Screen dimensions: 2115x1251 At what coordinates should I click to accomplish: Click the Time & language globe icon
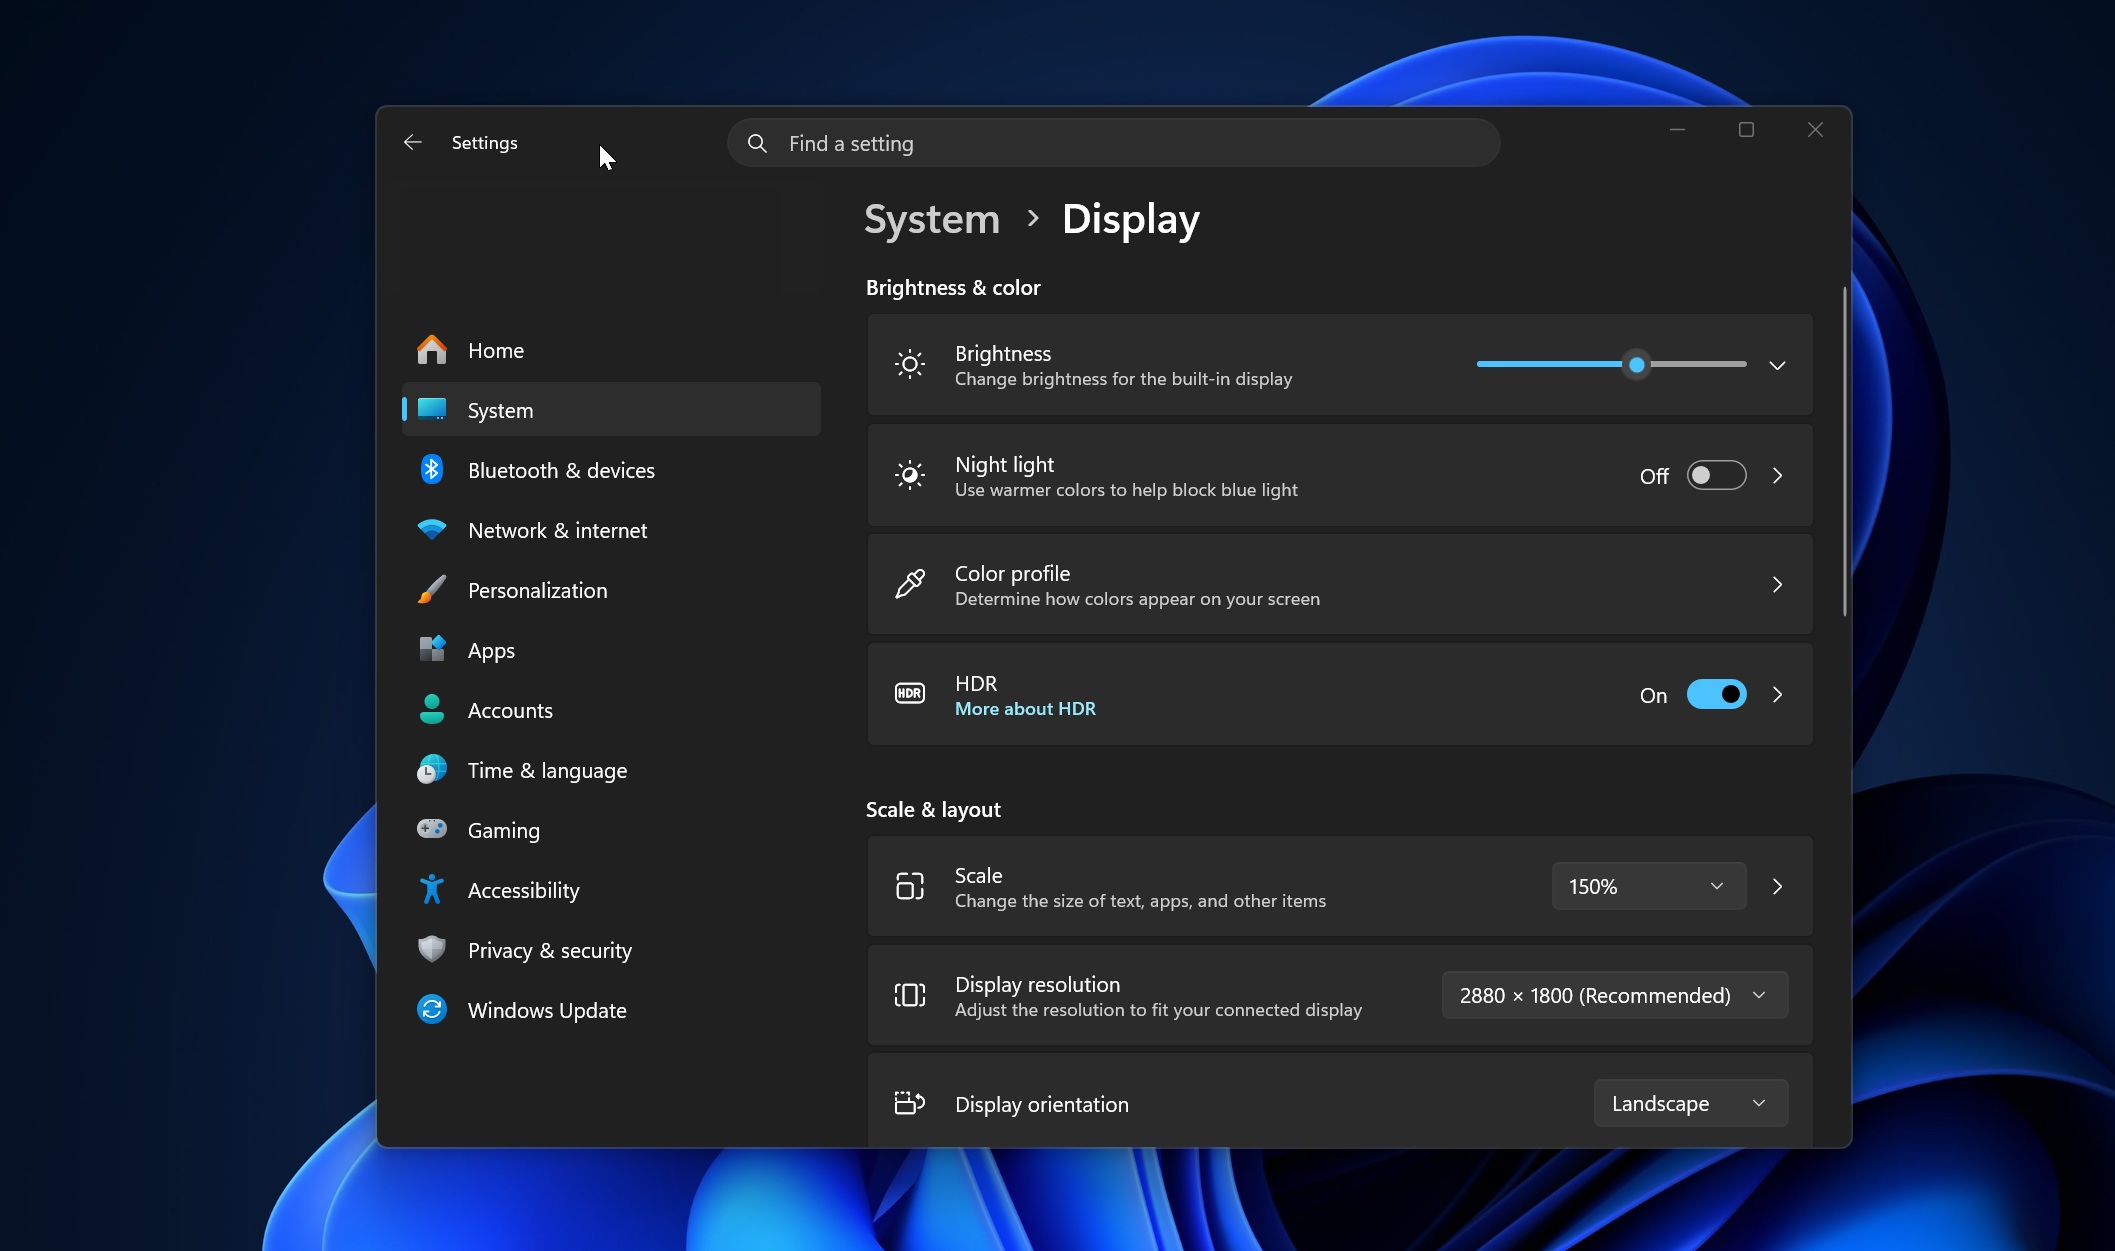click(x=432, y=769)
